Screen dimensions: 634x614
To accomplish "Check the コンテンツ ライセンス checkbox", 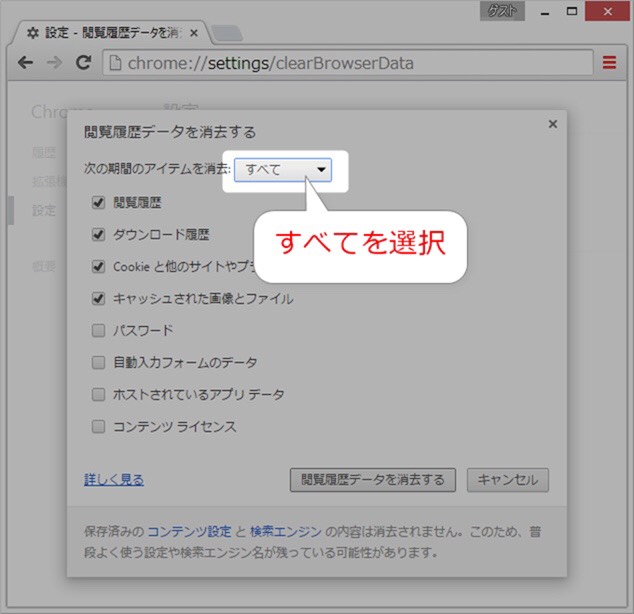I will (98, 426).
